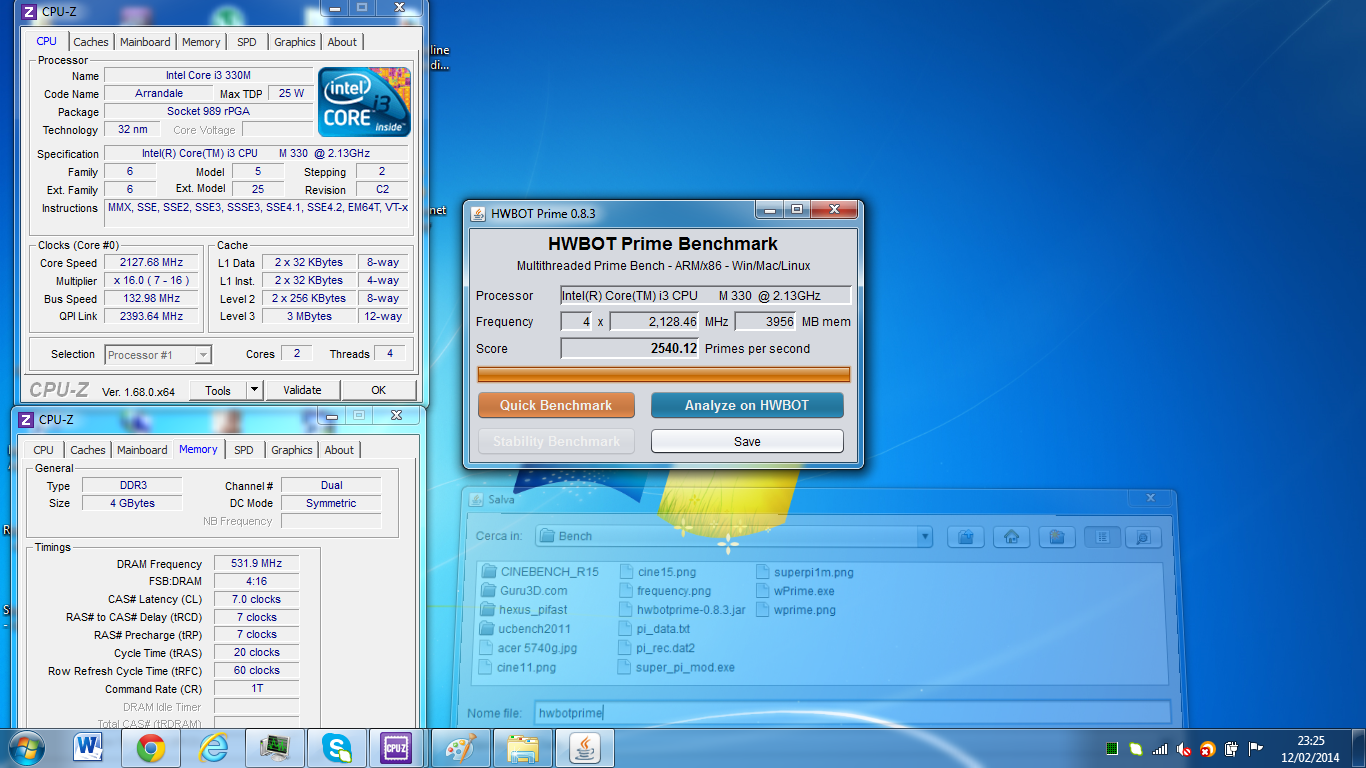Click the network signal tray icon
The image size is (1366, 768).
[1160, 748]
